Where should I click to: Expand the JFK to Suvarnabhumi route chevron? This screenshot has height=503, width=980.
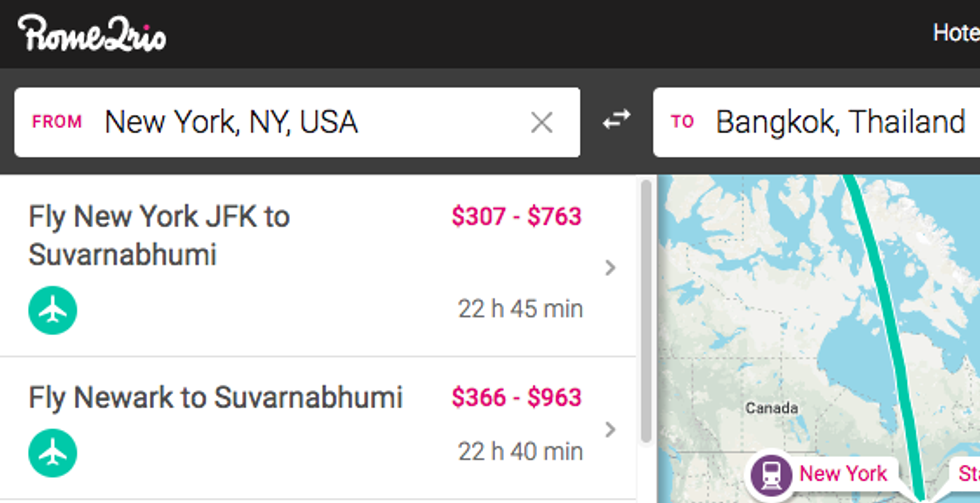point(610,267)
